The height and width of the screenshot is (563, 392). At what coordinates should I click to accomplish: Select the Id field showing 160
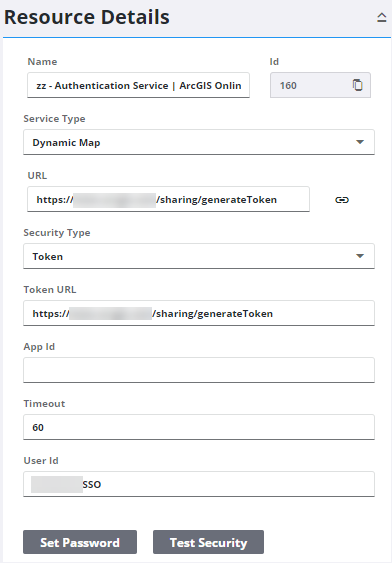[x=320, y=85]
